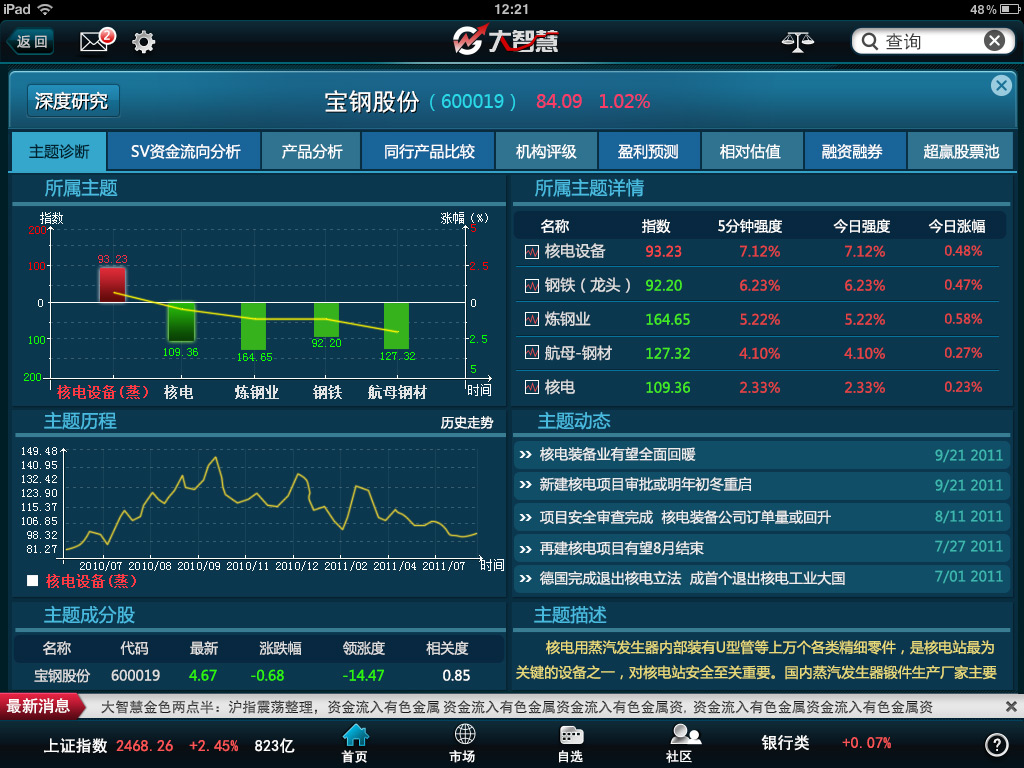Tap 宝钢股份 row in 主题成分股 table
Screen dimensions: 1024x768
[x=259, y=675]
